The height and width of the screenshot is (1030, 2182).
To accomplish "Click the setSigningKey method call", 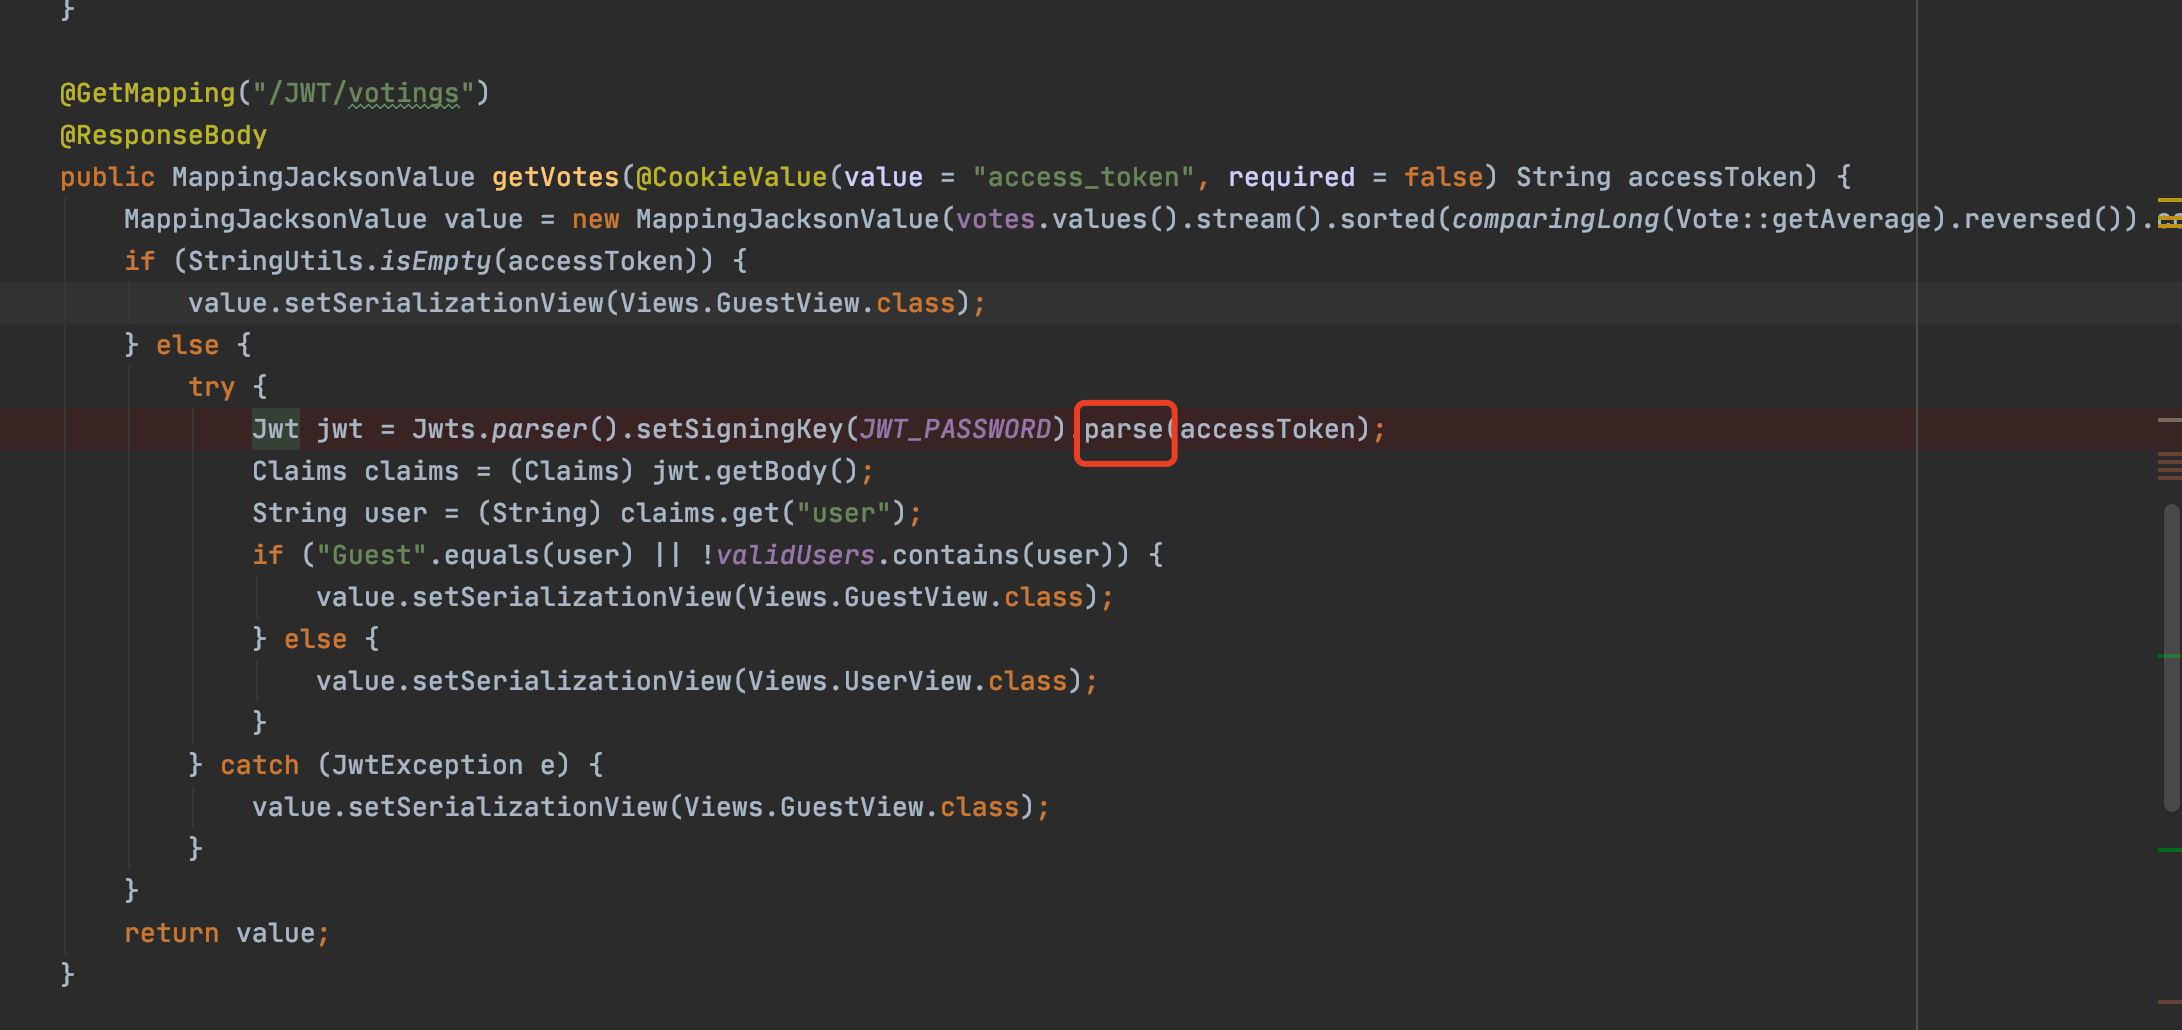I will point(739,430).
